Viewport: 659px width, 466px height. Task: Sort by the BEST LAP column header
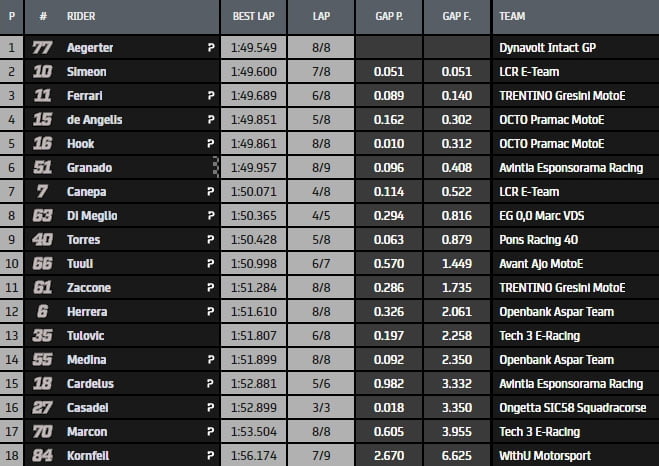click(x=254, y=17)
